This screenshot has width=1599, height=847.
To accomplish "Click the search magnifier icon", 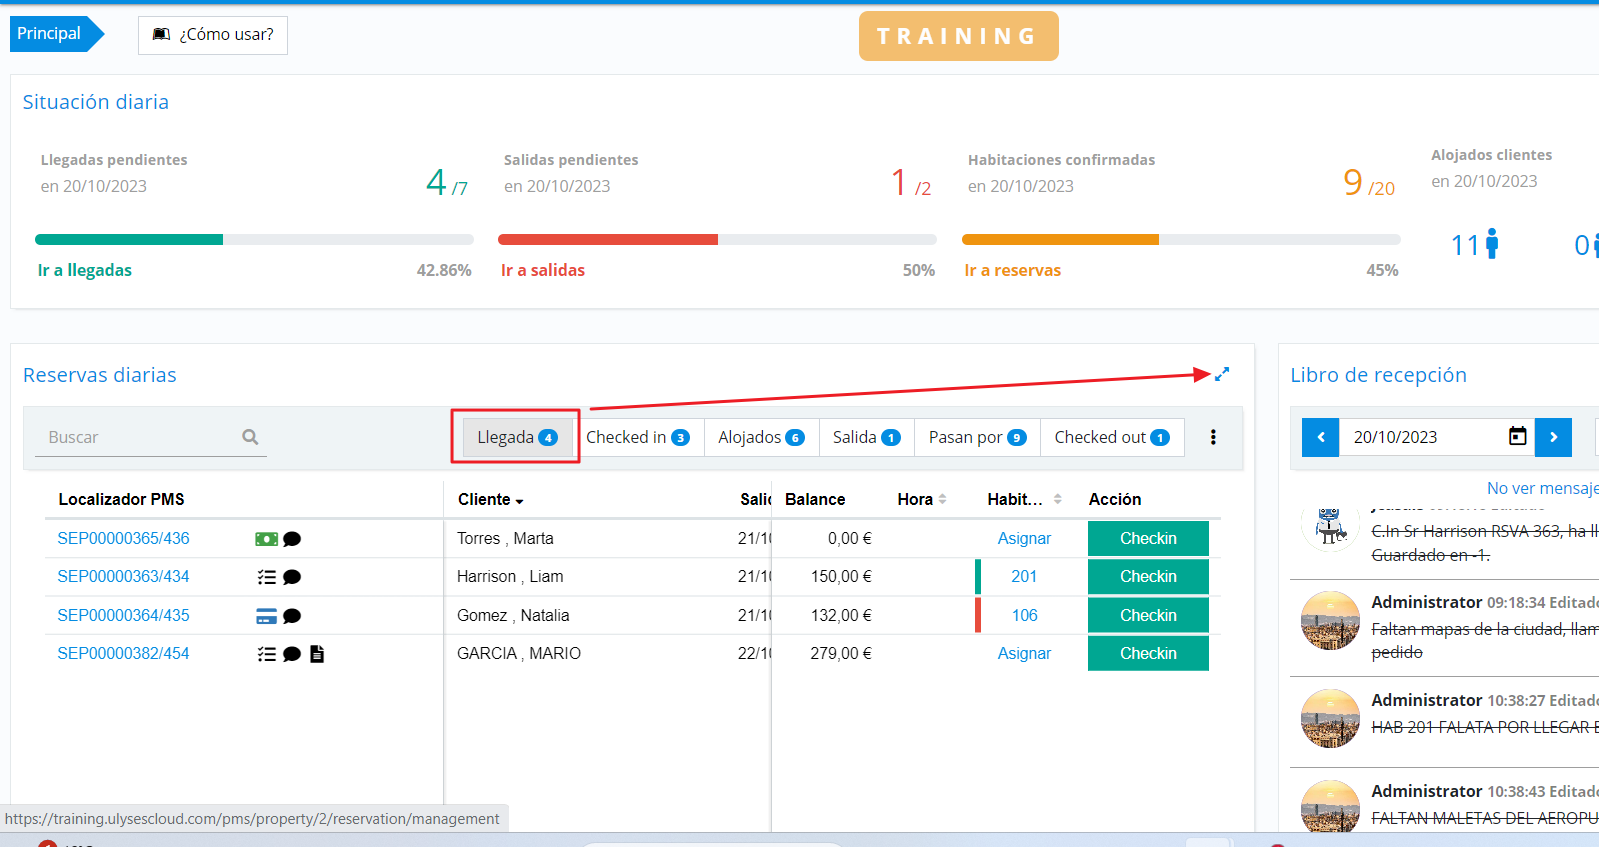I will pyautogui.click(x=250, y=437).
